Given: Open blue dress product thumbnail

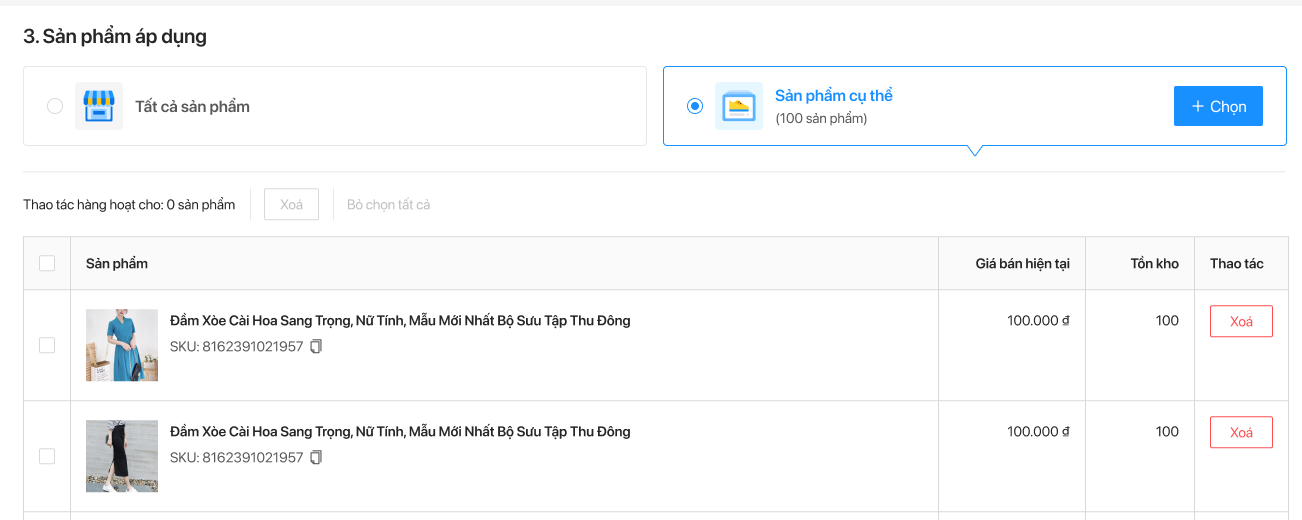Looking at the screenshot, I should pyautogui.click(x=122, y=345).
